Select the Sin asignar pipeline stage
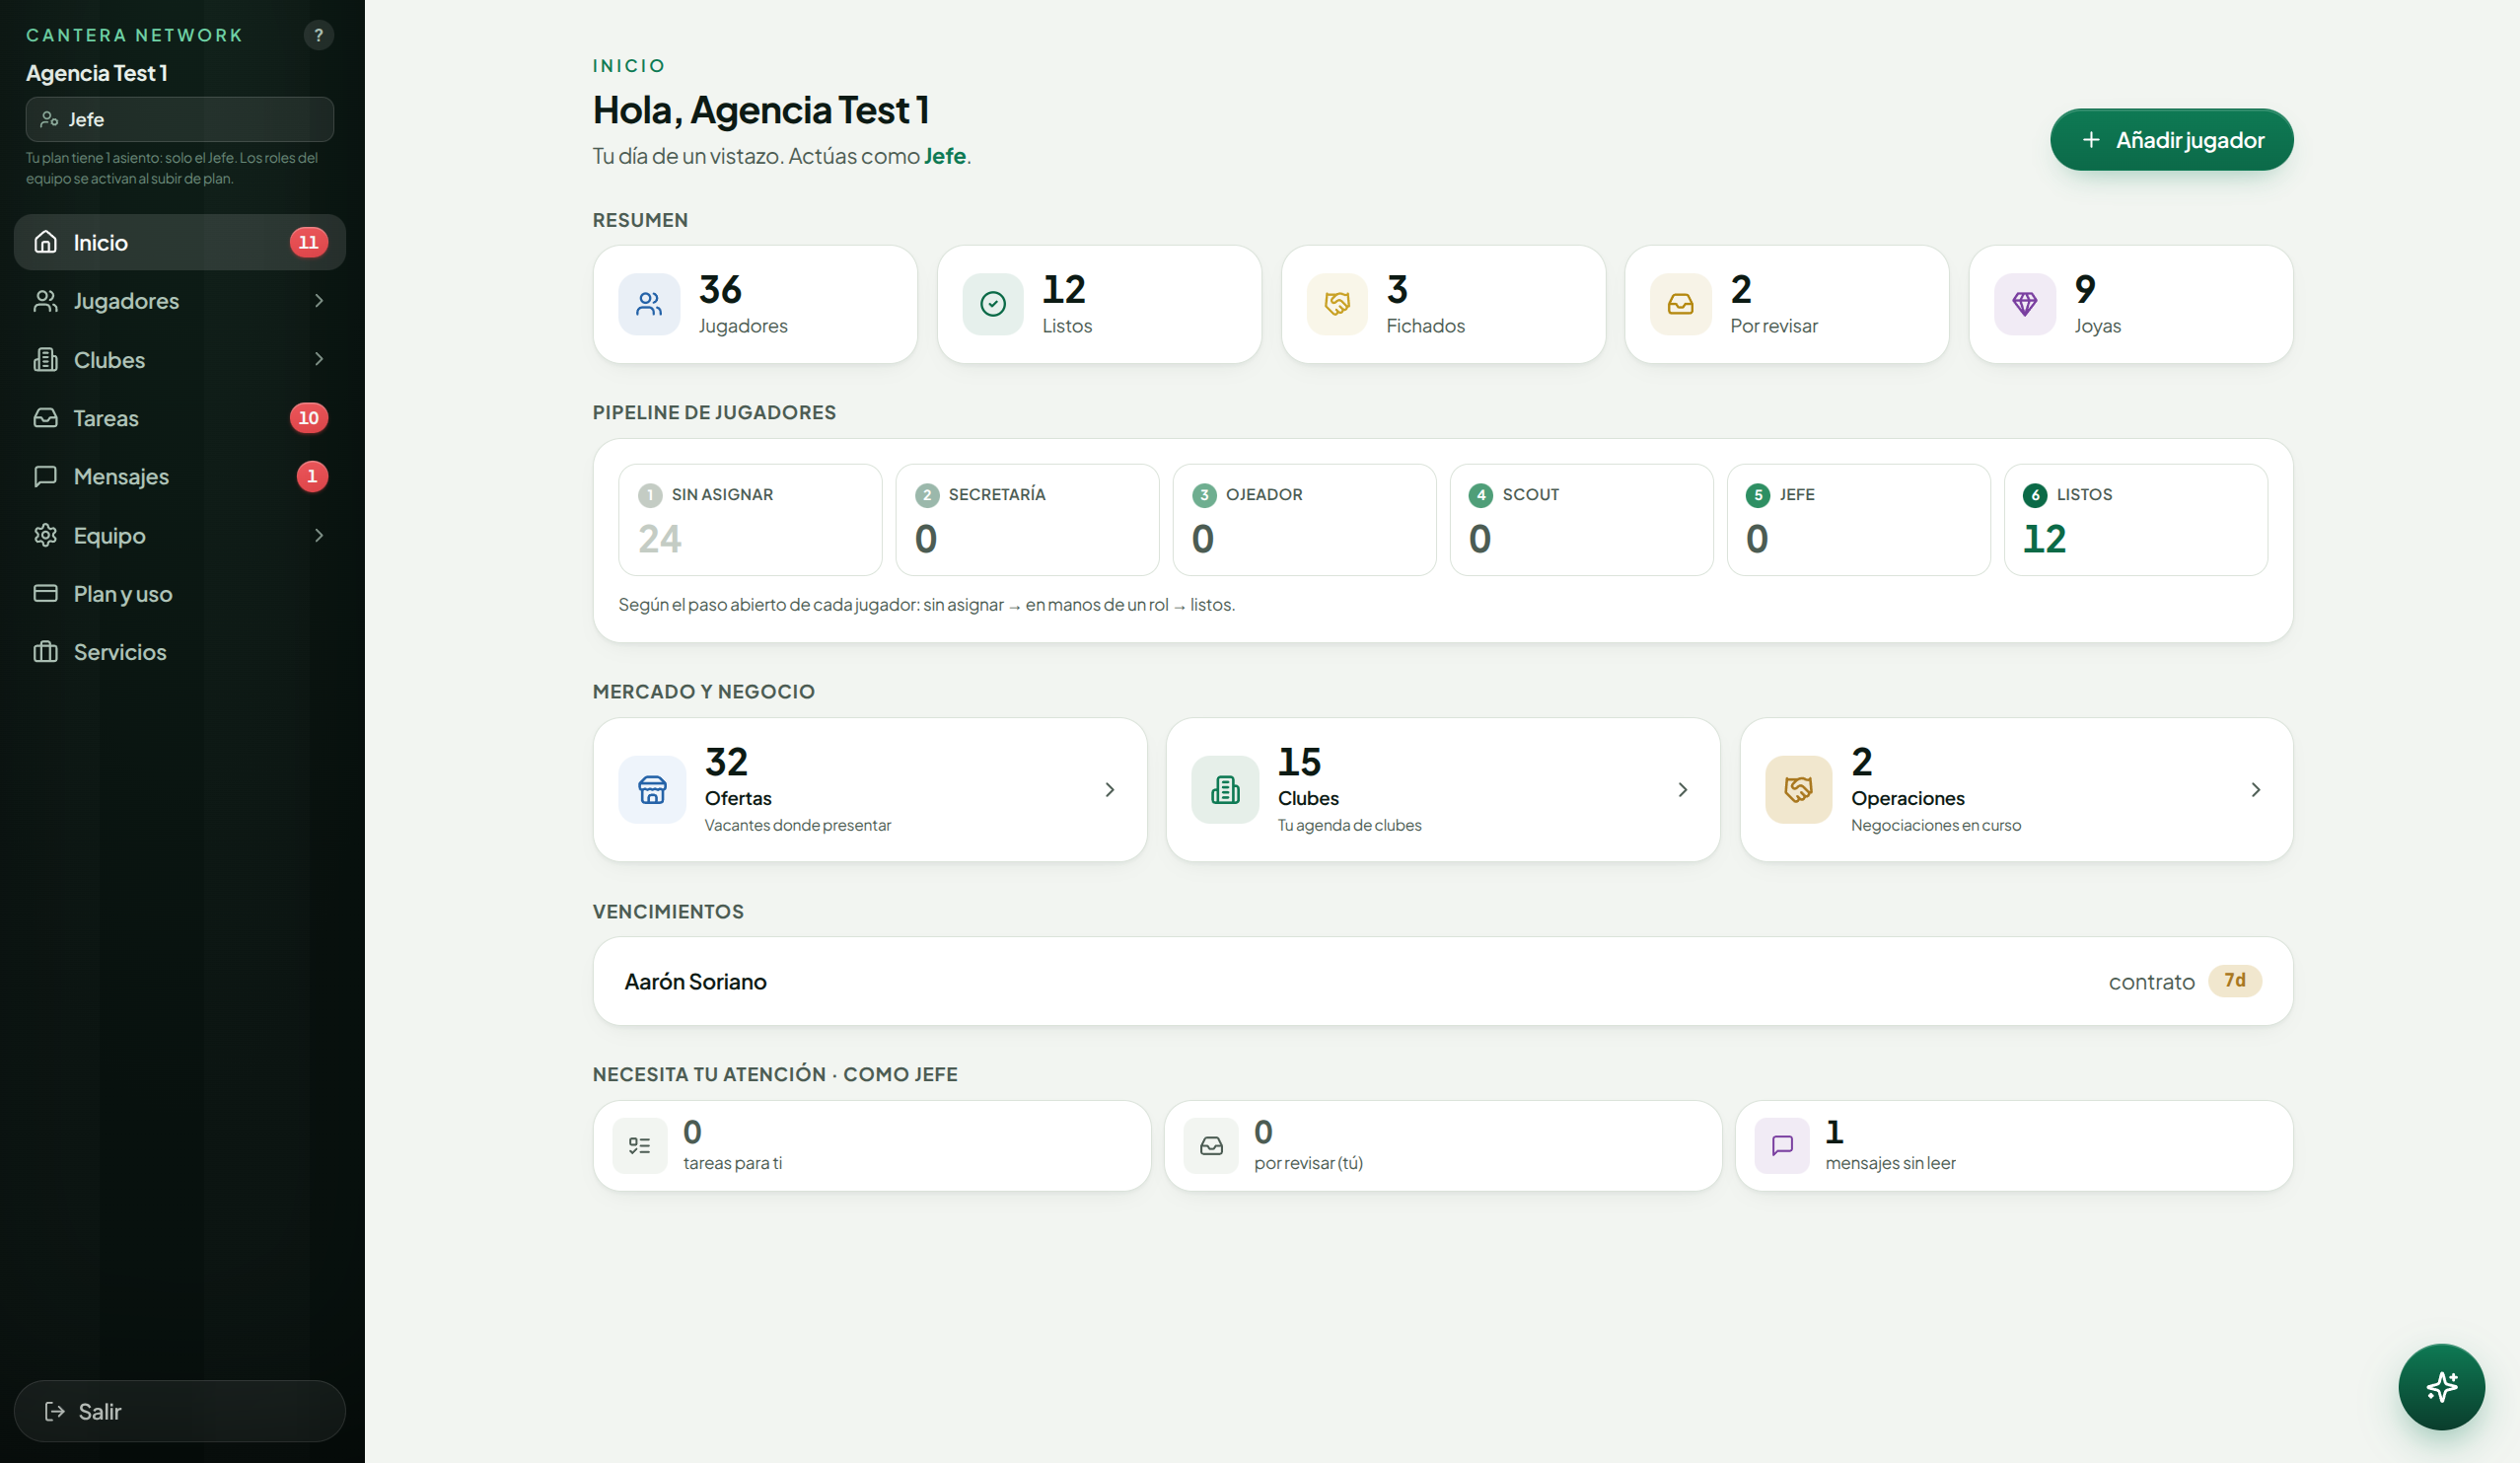This screenshot has width=2520, height=1463. pos(750,520)
